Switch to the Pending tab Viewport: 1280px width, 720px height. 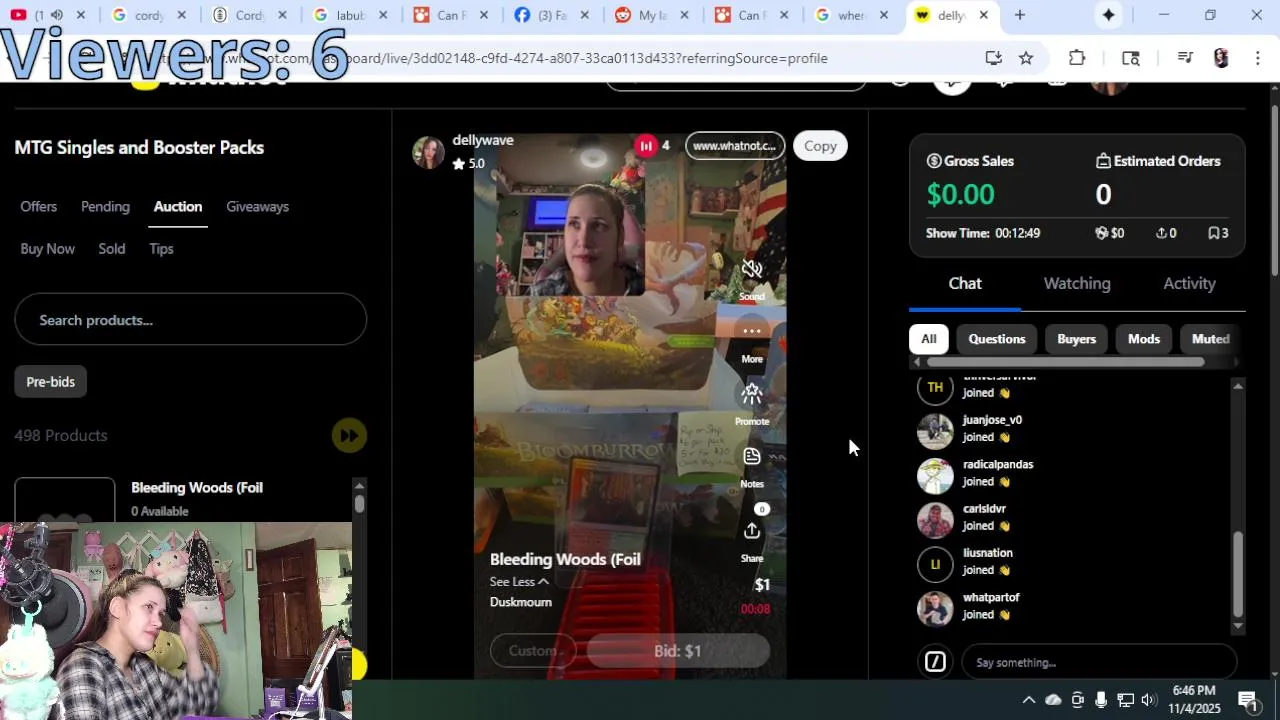[105, 206]
